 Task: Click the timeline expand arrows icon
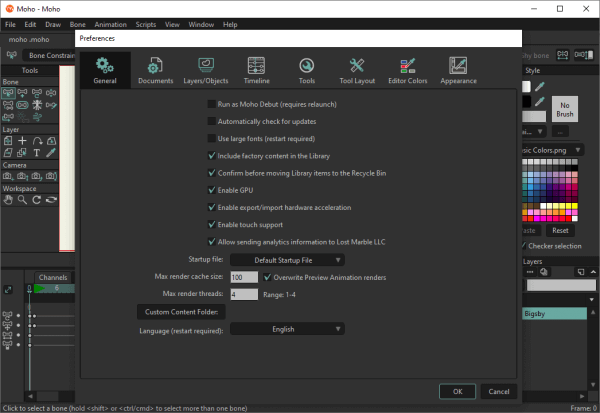[x=8, y=290]
